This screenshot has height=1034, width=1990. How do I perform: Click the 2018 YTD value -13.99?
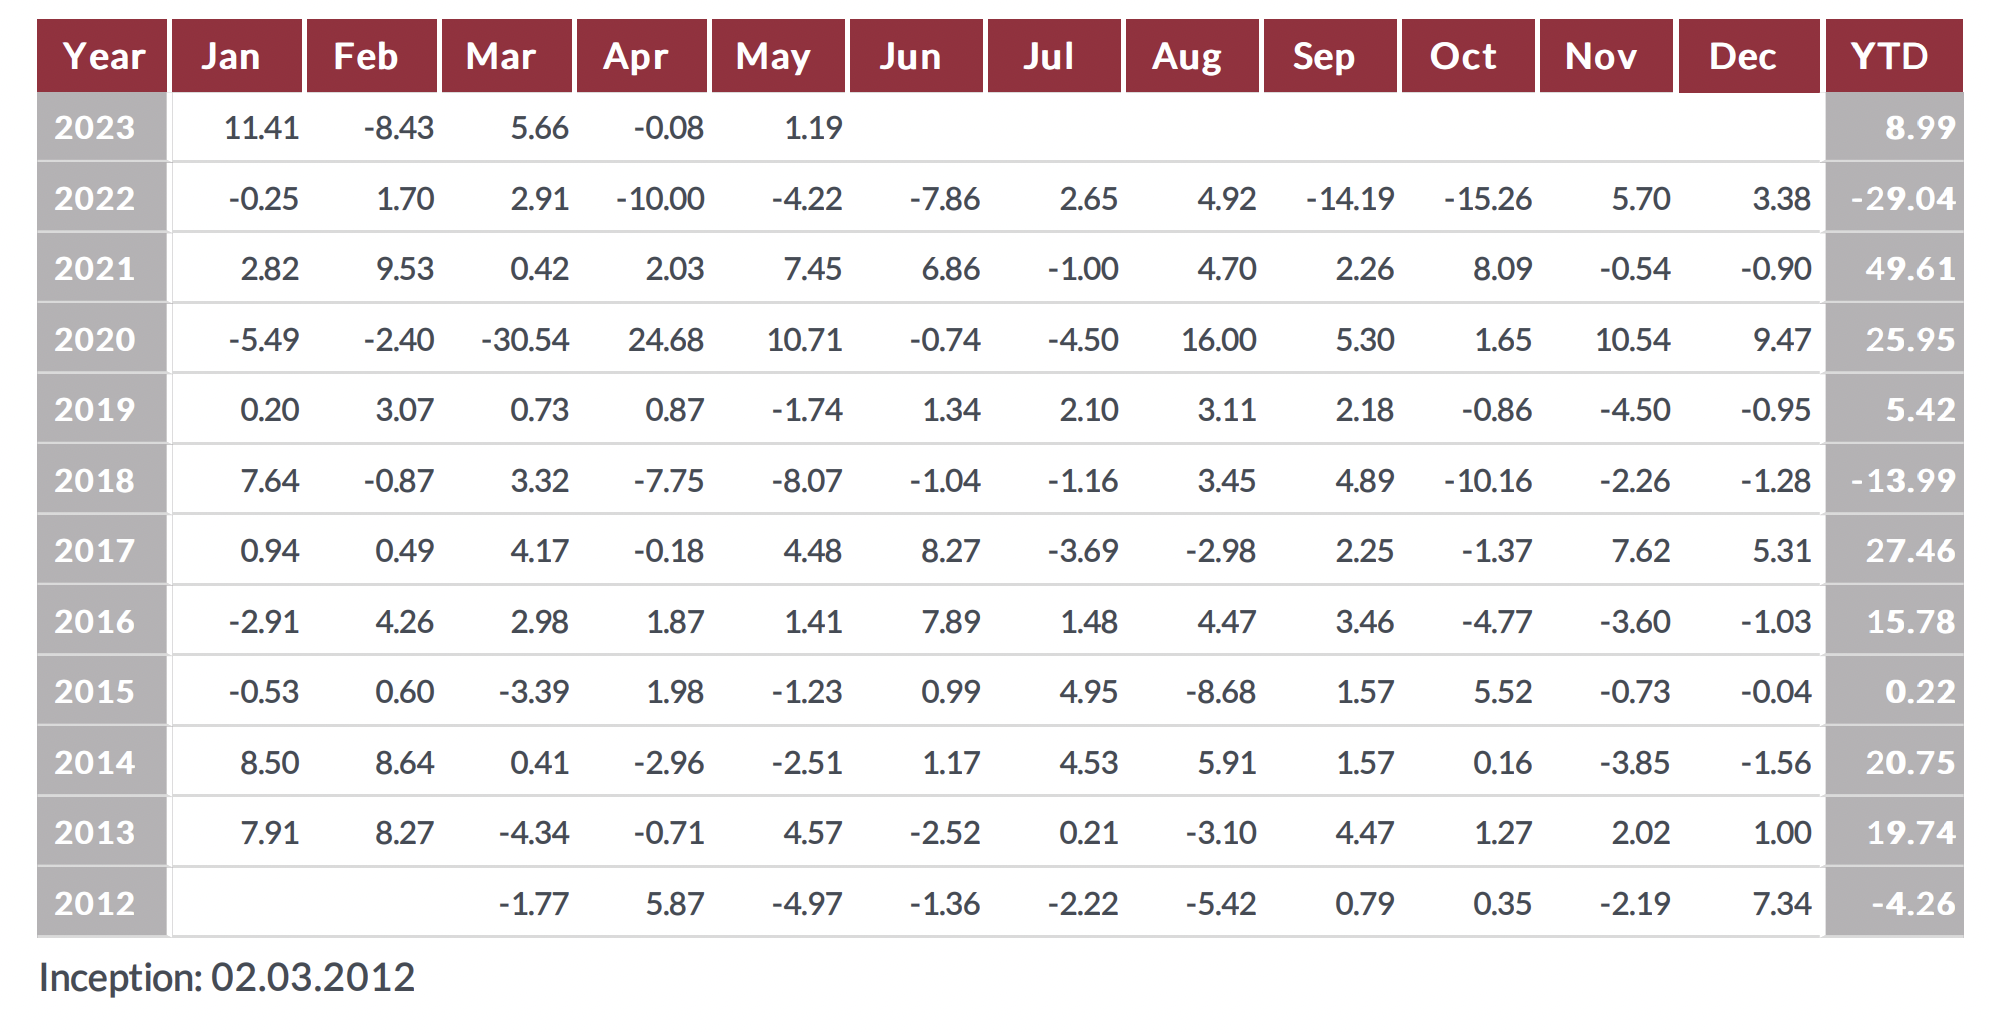click(1903, 481)
